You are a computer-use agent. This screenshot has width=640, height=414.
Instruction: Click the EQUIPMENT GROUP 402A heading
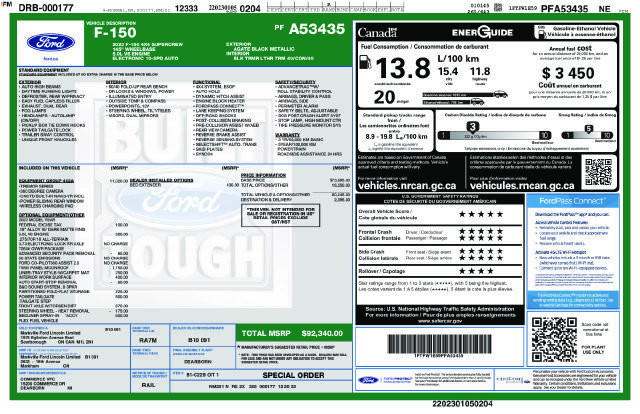[x=47, y=180]
